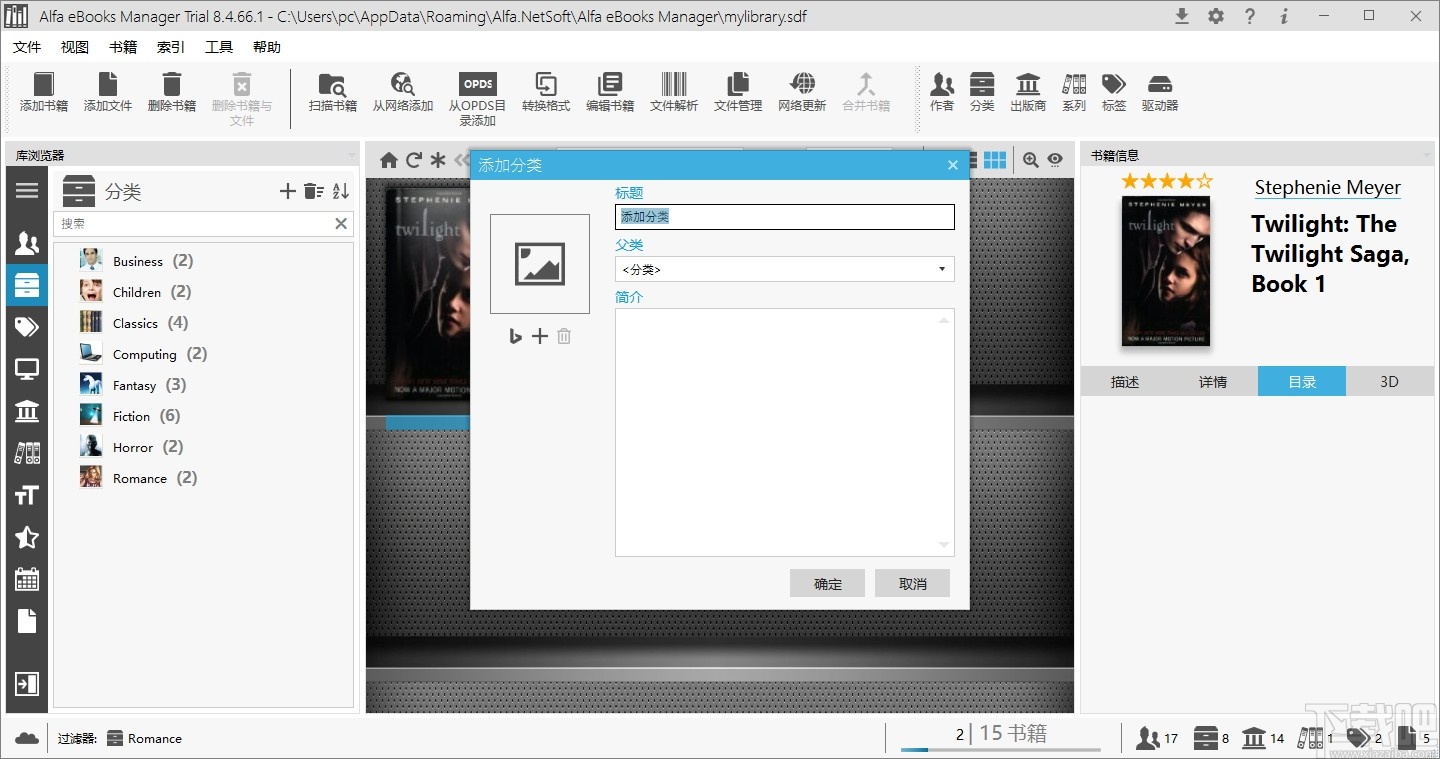Open the Stephenie Meyer author link
Viewport: 1440px width, 759px height.
pyautogui.click(x=1327, y=187)
